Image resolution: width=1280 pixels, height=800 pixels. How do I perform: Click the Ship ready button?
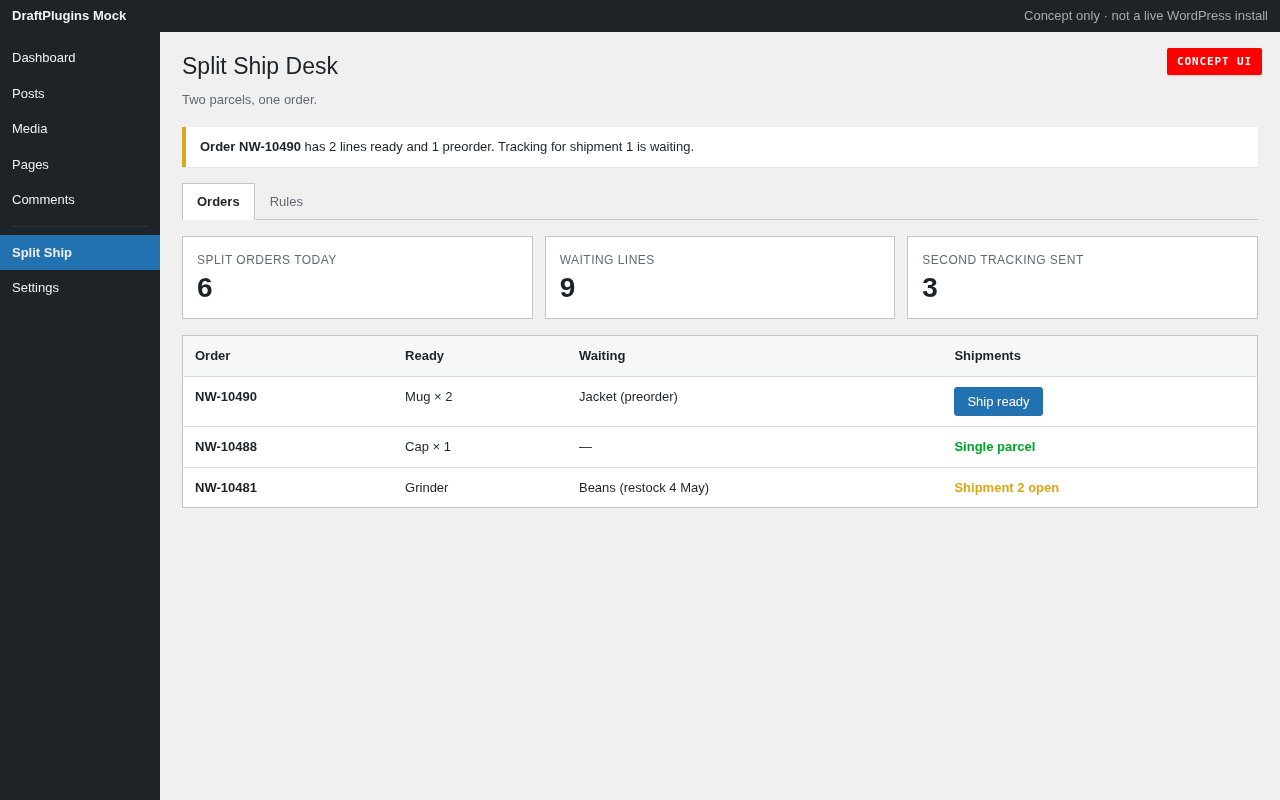pyautogui.click(x=998, y=402)
